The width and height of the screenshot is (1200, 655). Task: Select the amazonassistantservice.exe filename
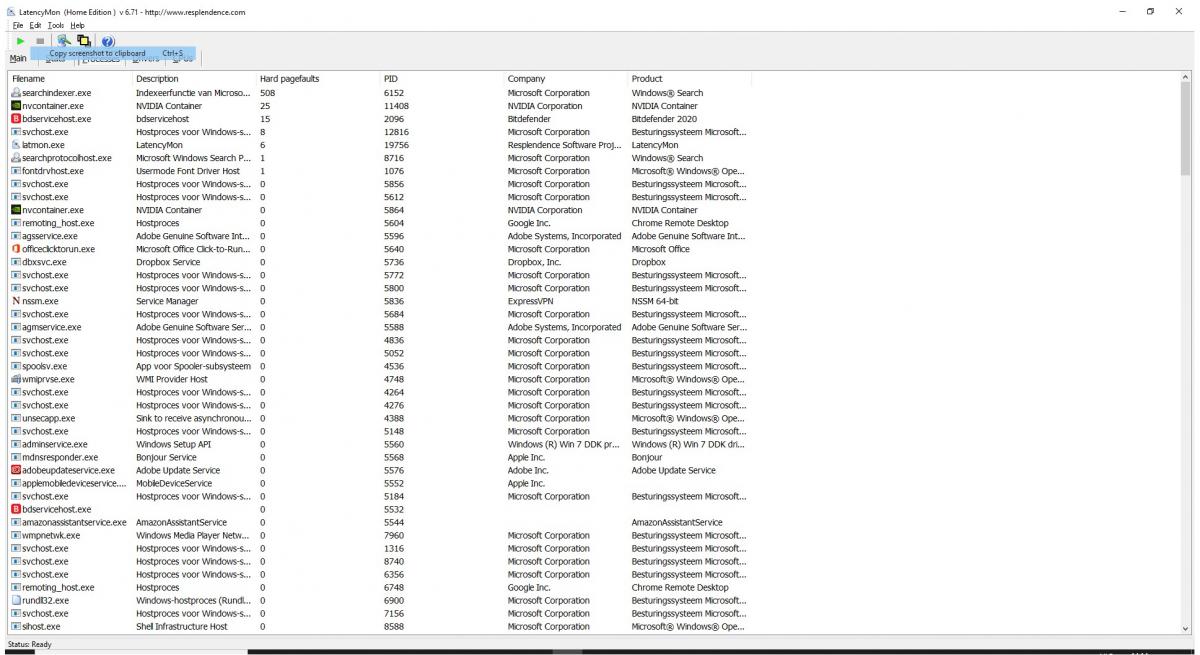pyautogui.click(x=74, y=522)
